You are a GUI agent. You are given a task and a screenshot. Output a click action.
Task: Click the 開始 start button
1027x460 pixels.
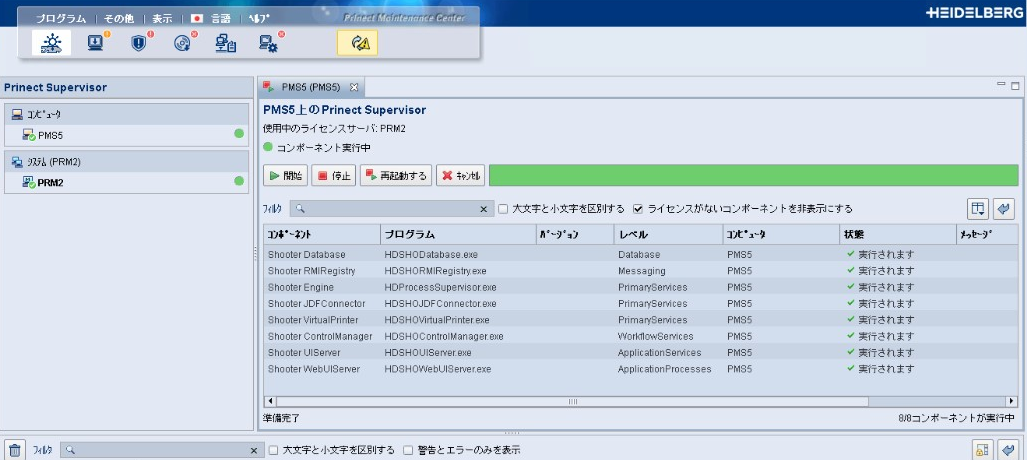pyautogui.click(x=286, y=176)
